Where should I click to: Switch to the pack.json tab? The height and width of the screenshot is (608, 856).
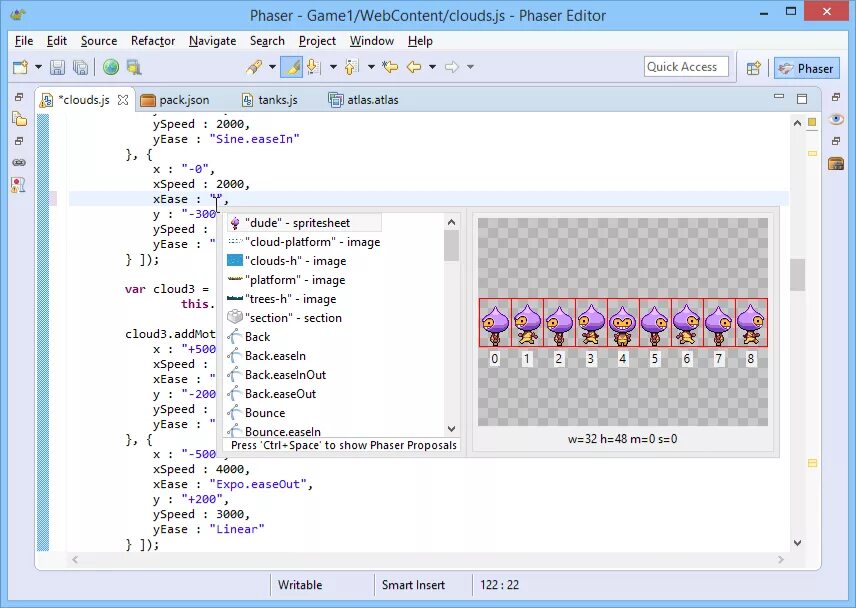[x=176, y=100]
